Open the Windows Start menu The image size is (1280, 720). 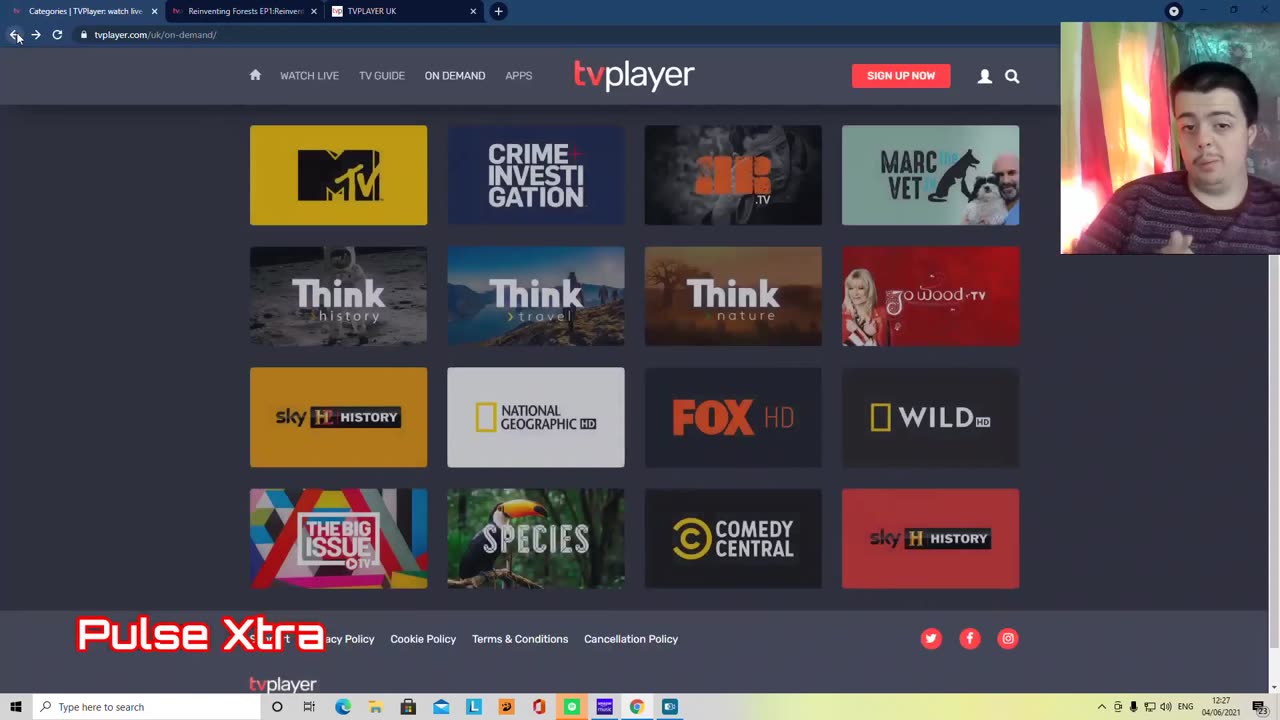coord(15,707)
